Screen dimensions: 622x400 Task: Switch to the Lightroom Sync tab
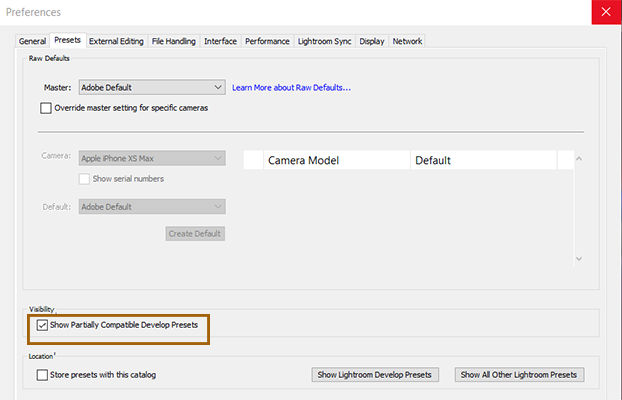[x=324, y=41]
